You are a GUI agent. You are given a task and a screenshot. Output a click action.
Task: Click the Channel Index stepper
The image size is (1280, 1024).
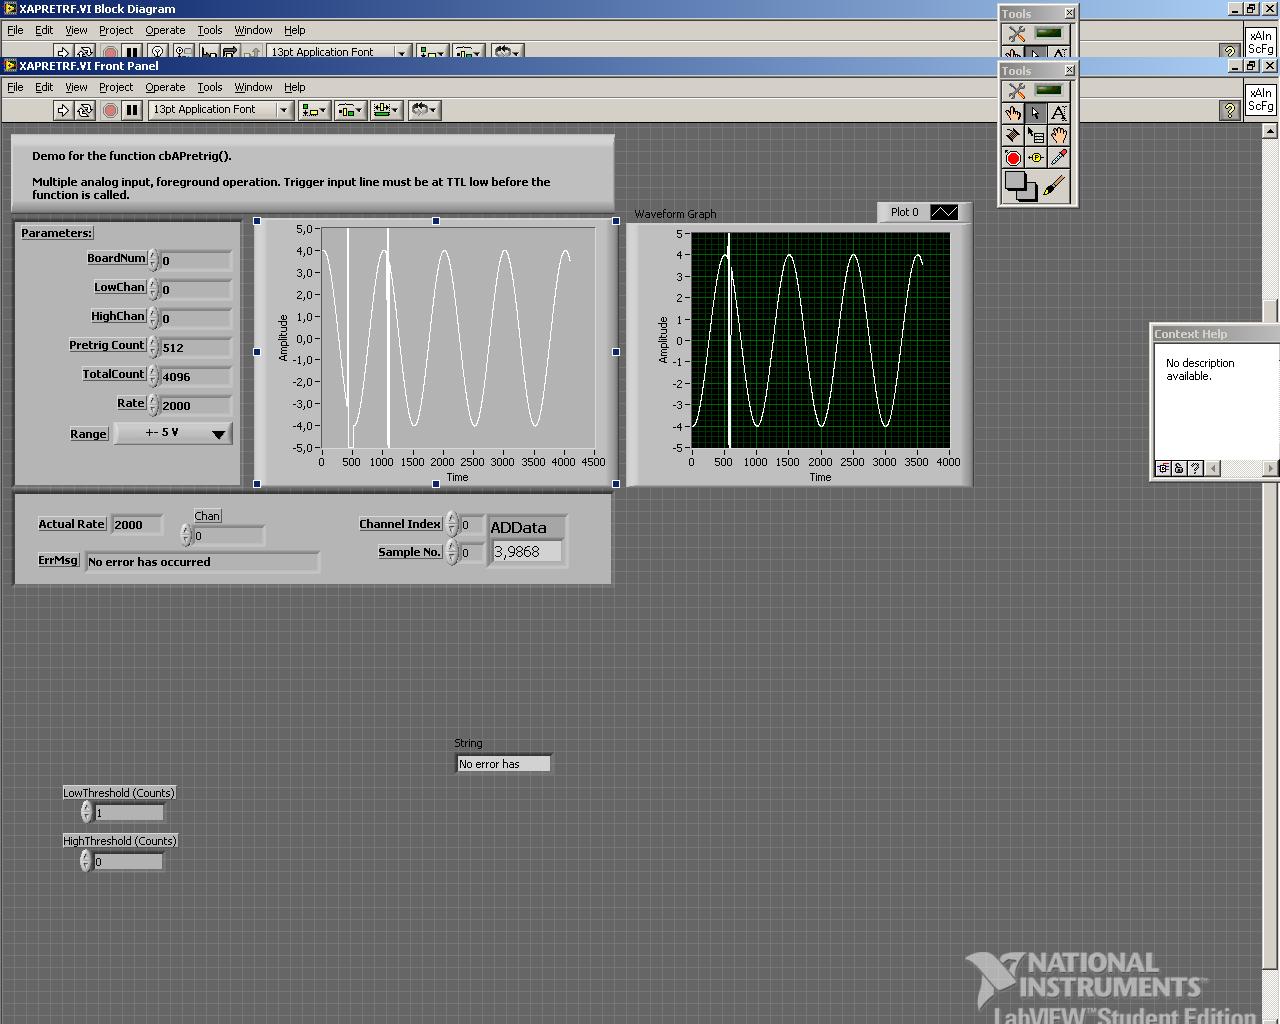452,525
